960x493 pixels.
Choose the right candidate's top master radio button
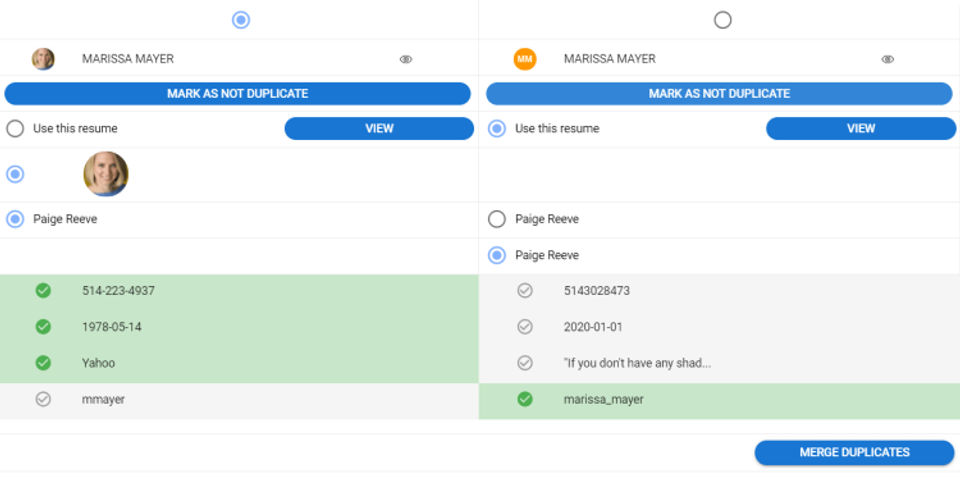coord(723,20)
